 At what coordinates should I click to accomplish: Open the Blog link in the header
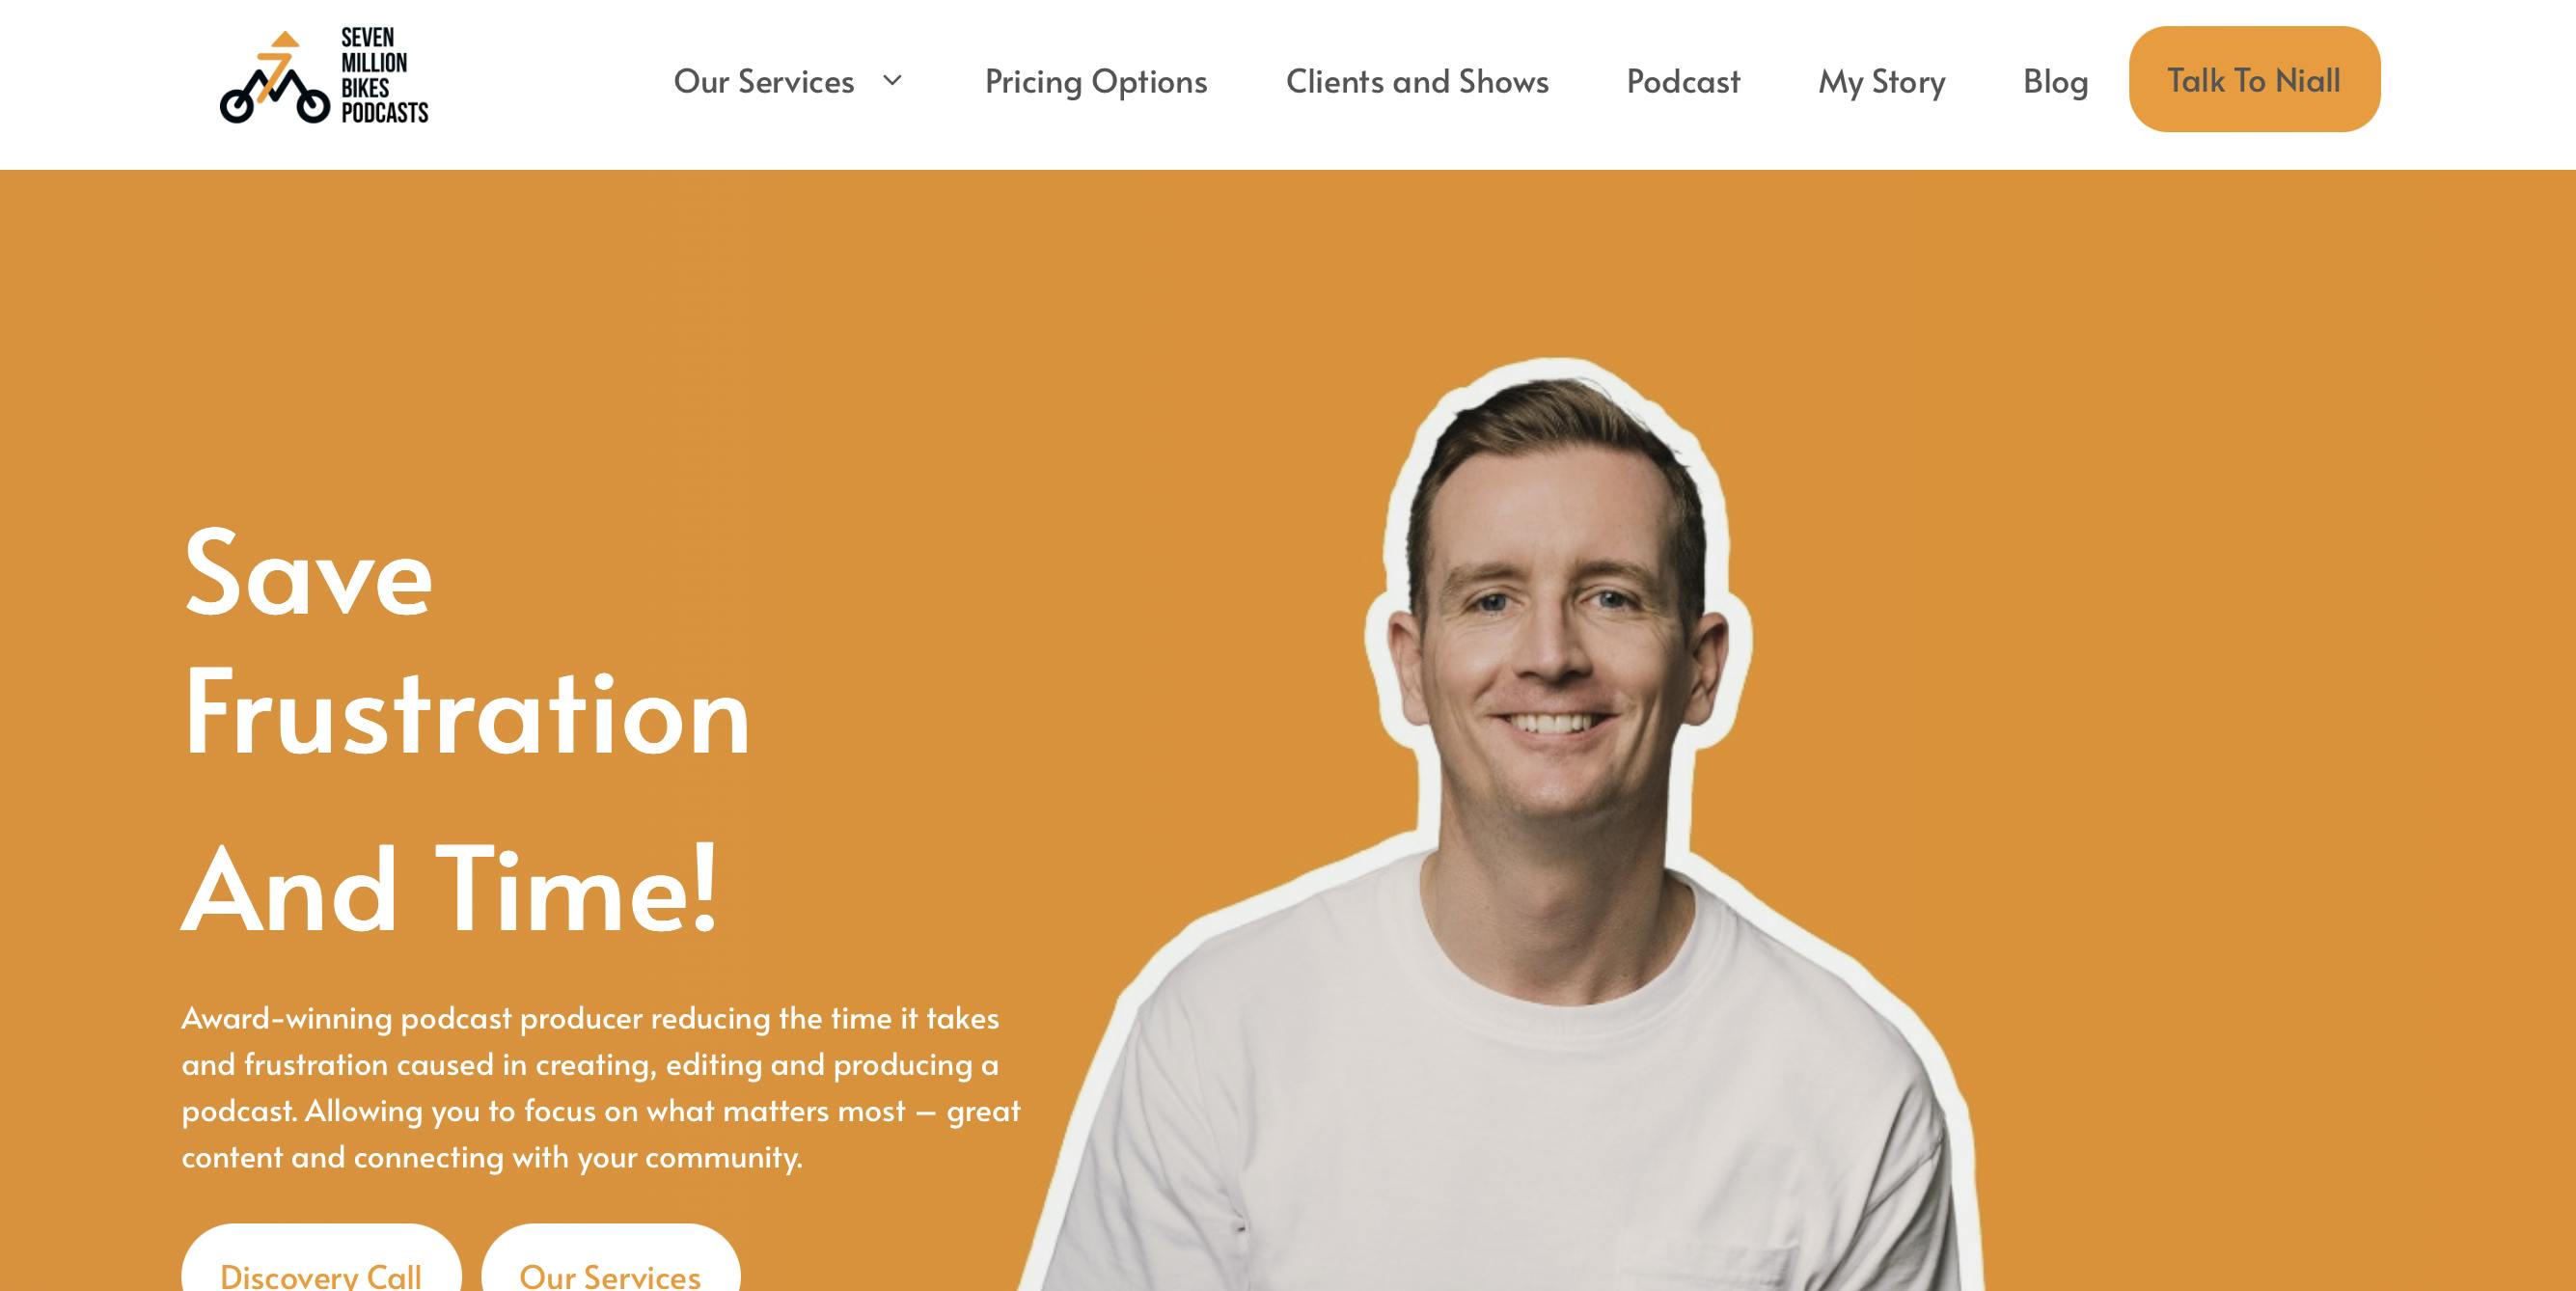(x=2055, y=81)
